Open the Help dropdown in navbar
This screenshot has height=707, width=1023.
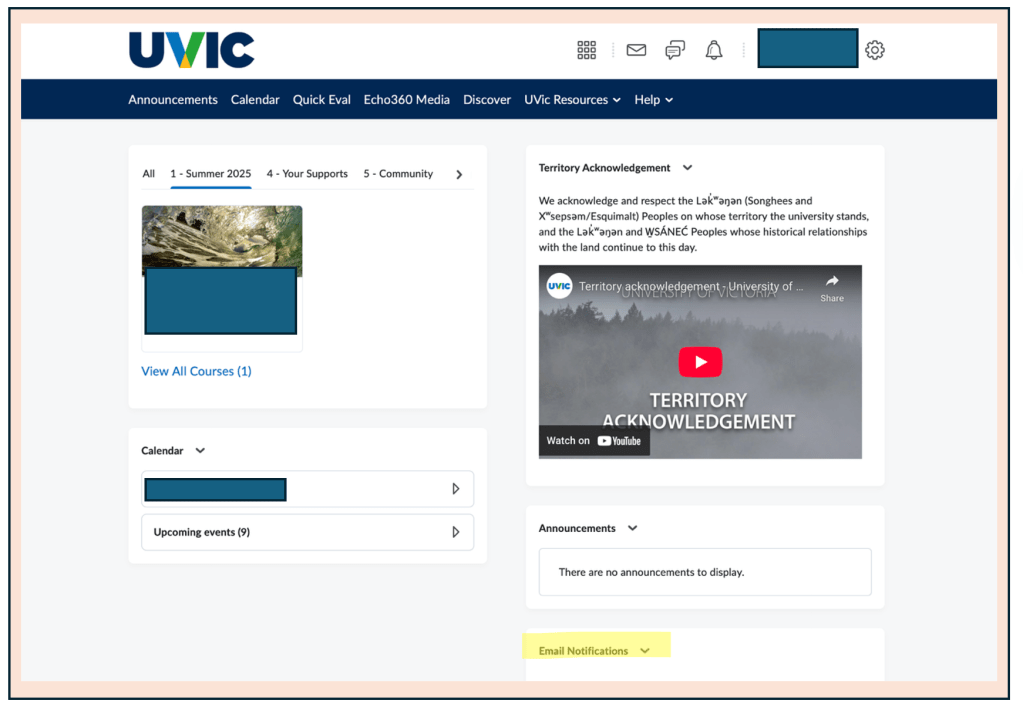(x=653, y=100)
